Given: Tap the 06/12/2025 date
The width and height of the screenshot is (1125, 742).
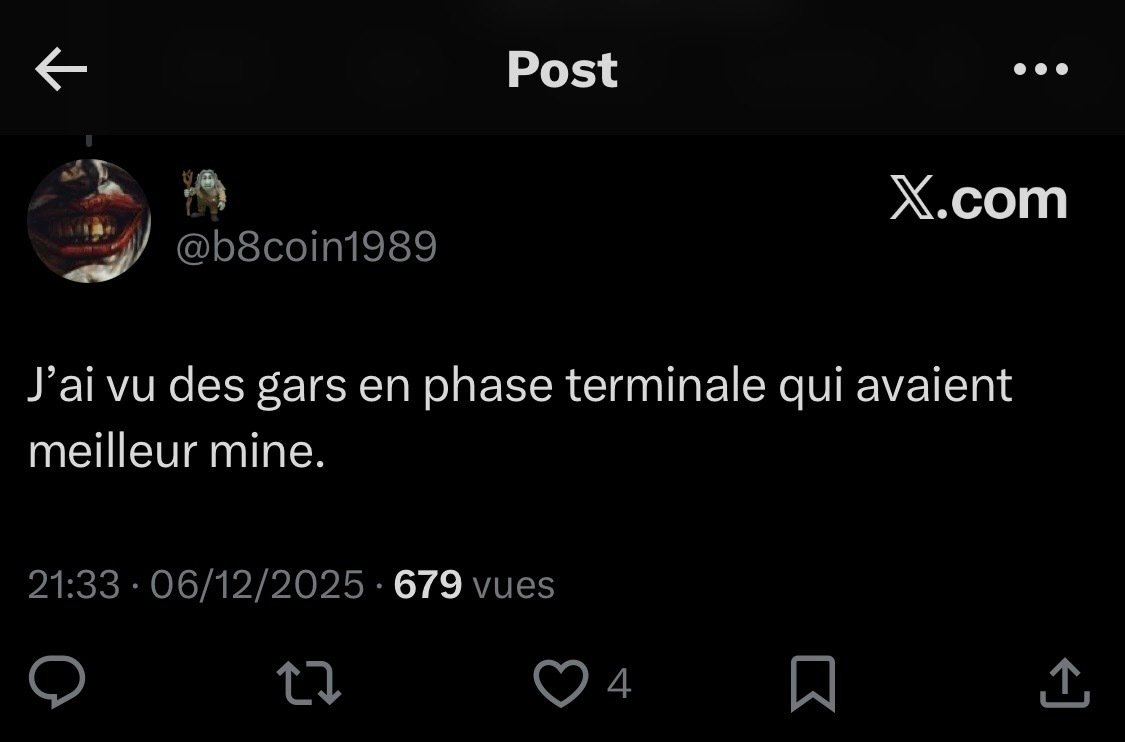Looking at the screenshot, I should pyautogui.click(x=257, y=584).
